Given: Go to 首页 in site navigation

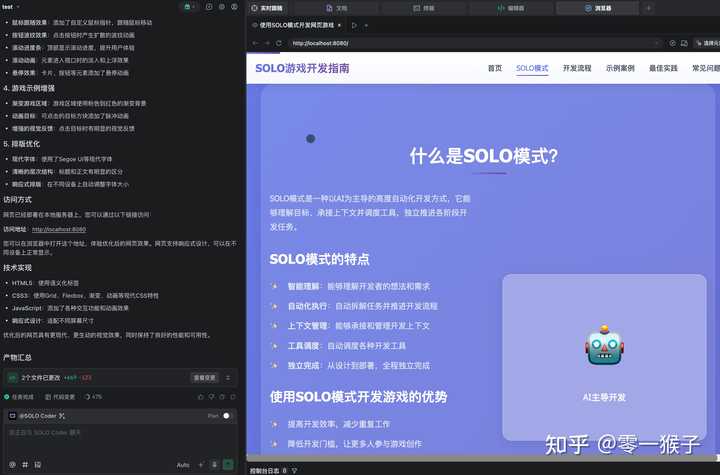Looking at the screenshot, I should pyautogui.click(x=495, y=68).
